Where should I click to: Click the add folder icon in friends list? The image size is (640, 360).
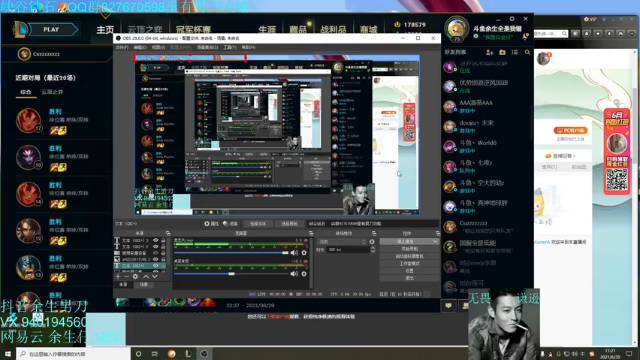point(502,52)
